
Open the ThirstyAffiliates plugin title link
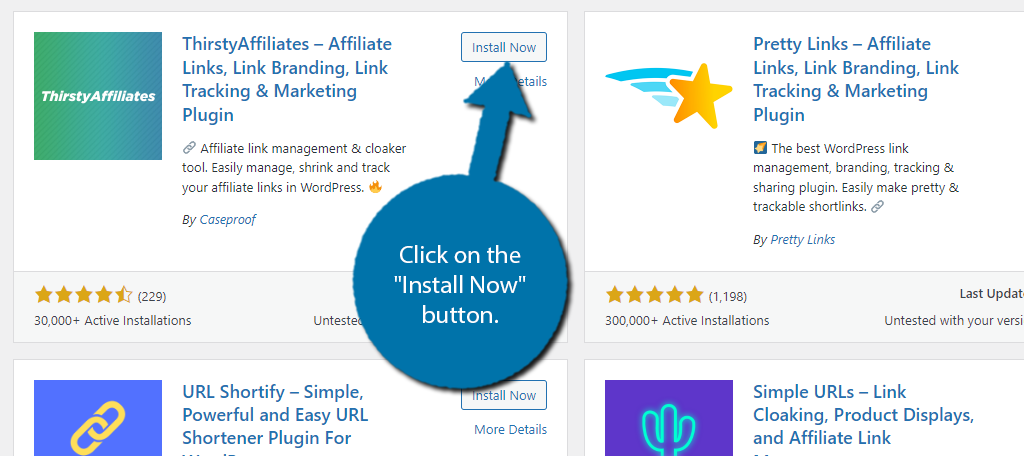[x=287, y=79]
